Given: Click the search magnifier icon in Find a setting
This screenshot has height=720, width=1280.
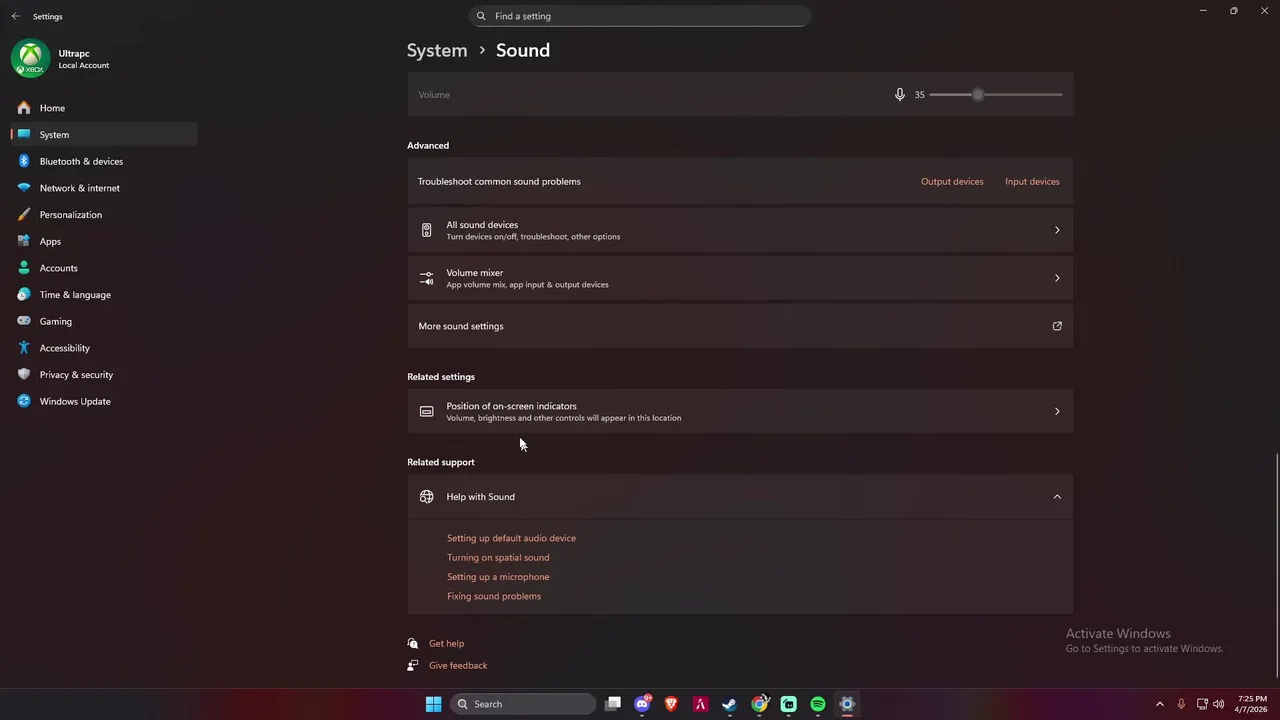Looking at the screenshot, I should [x=481, y=16].
